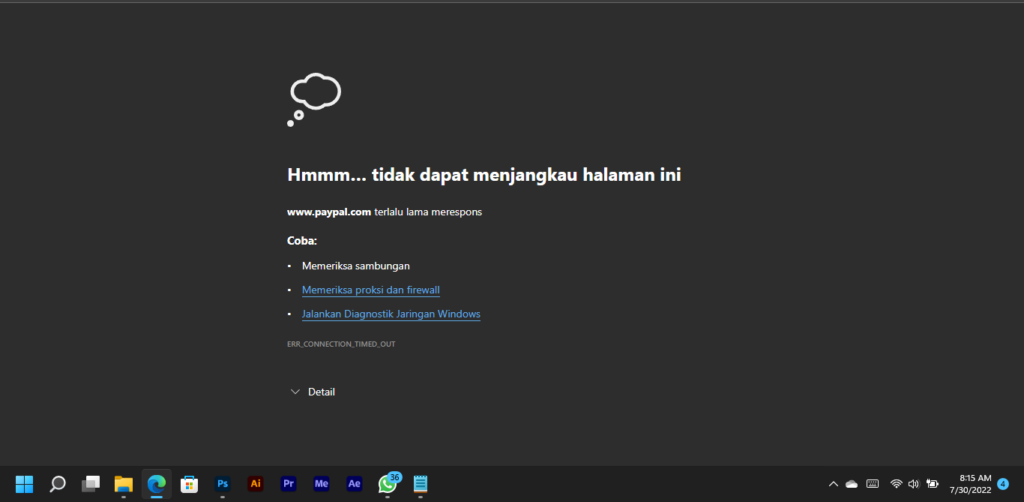
Task: Check the battery status icon
Action: pyautogui.click(x=933, y=484)
